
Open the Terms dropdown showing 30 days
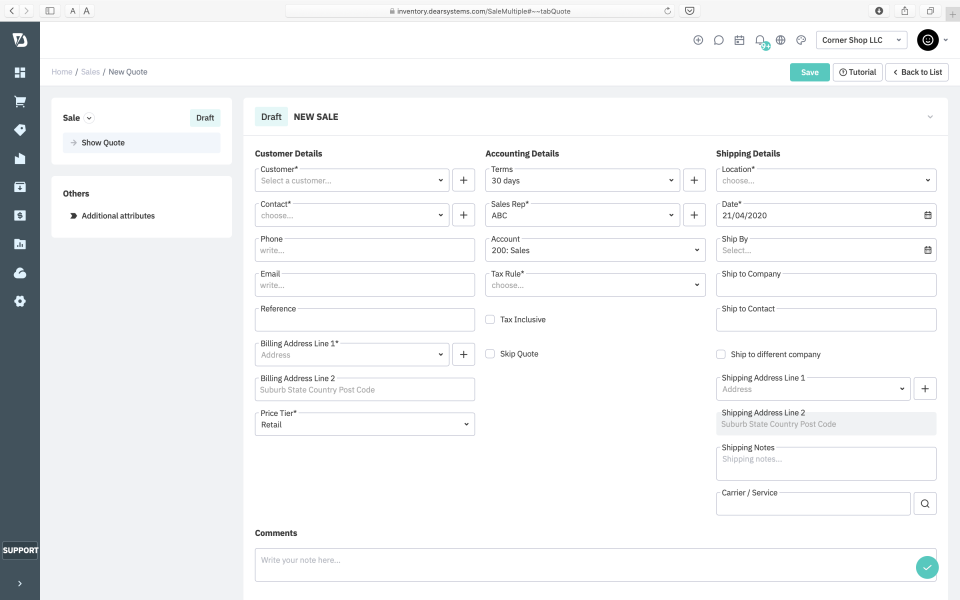(581, 181)
